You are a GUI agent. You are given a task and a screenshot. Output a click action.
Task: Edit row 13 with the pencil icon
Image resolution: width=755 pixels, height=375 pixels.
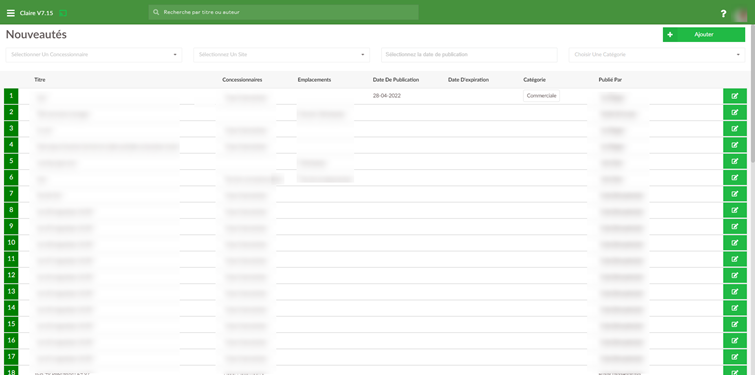(735, 292)
